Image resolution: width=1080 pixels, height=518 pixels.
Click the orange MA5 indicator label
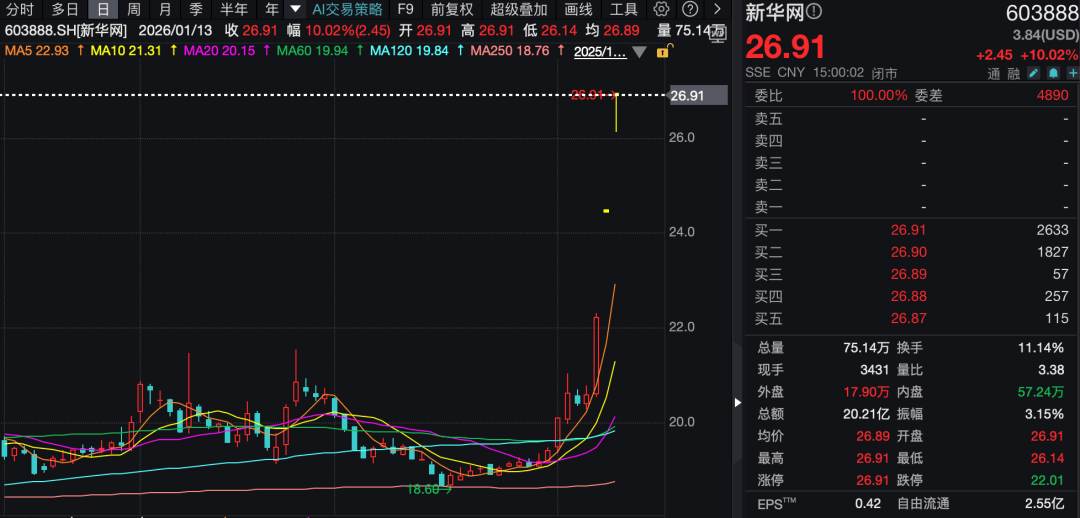[x=38, y=51]
